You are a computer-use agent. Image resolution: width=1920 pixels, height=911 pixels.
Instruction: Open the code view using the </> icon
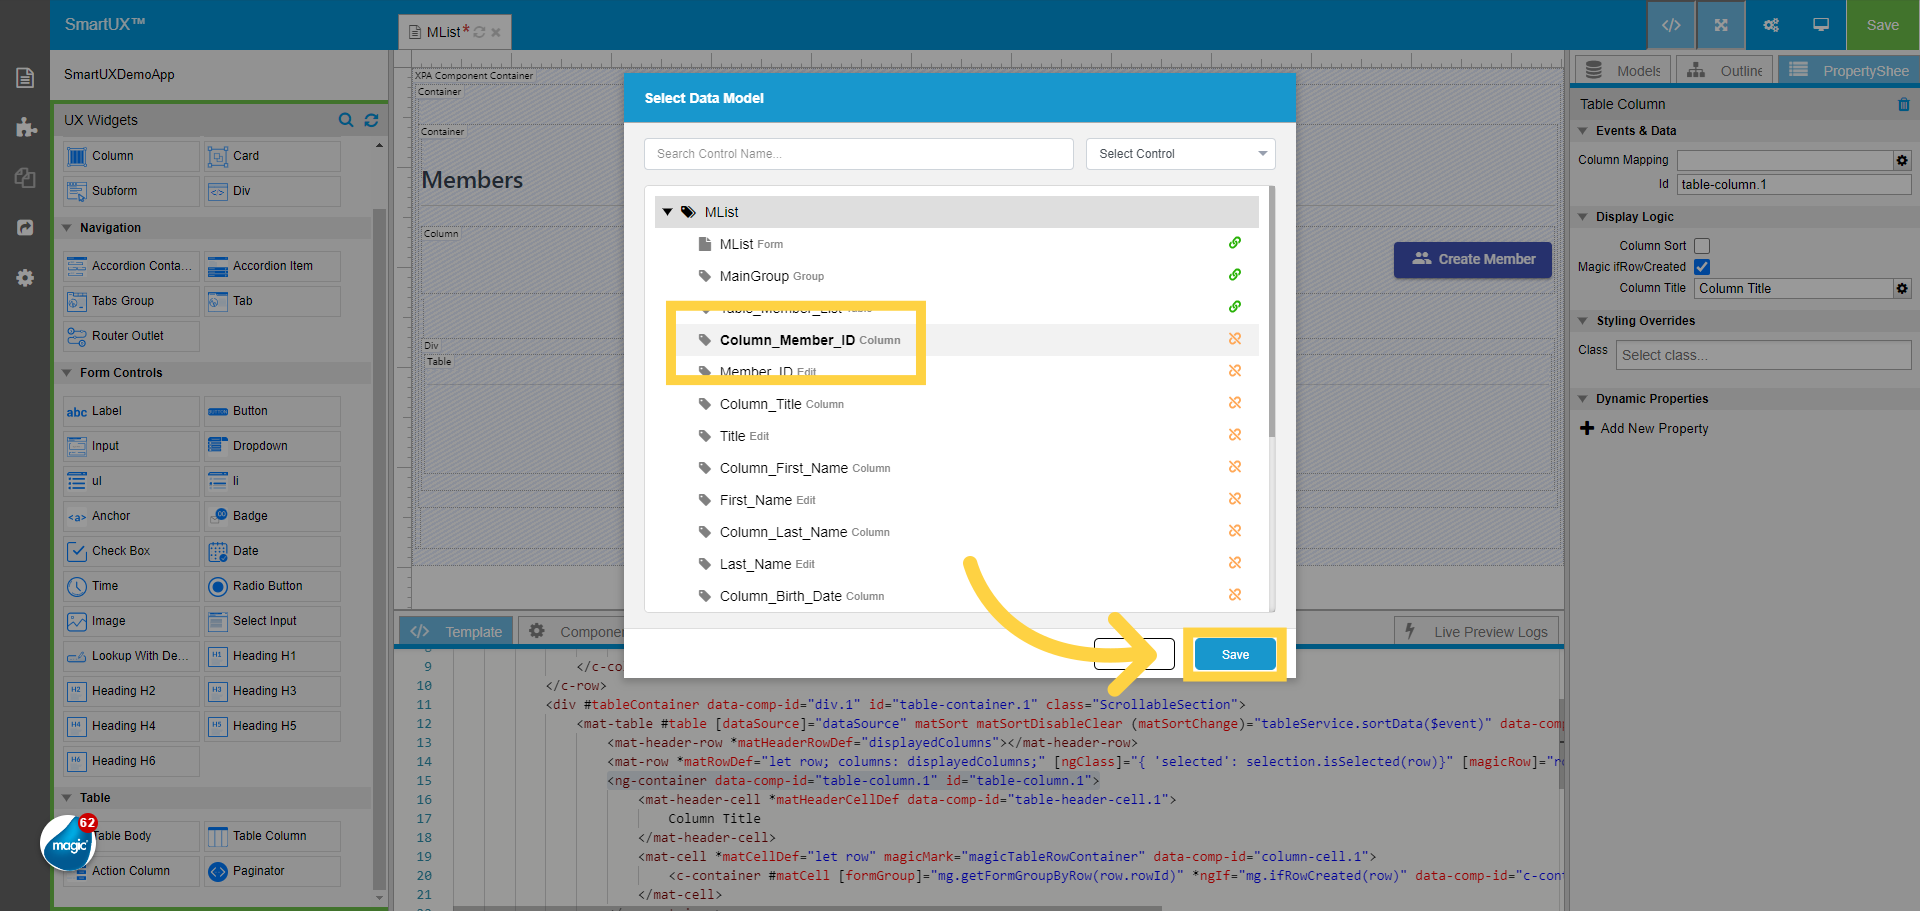point(1671,25)
